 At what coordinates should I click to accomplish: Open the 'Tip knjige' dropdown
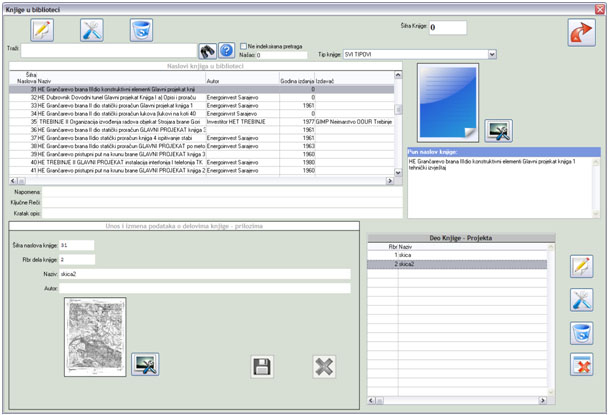(492, 54)
